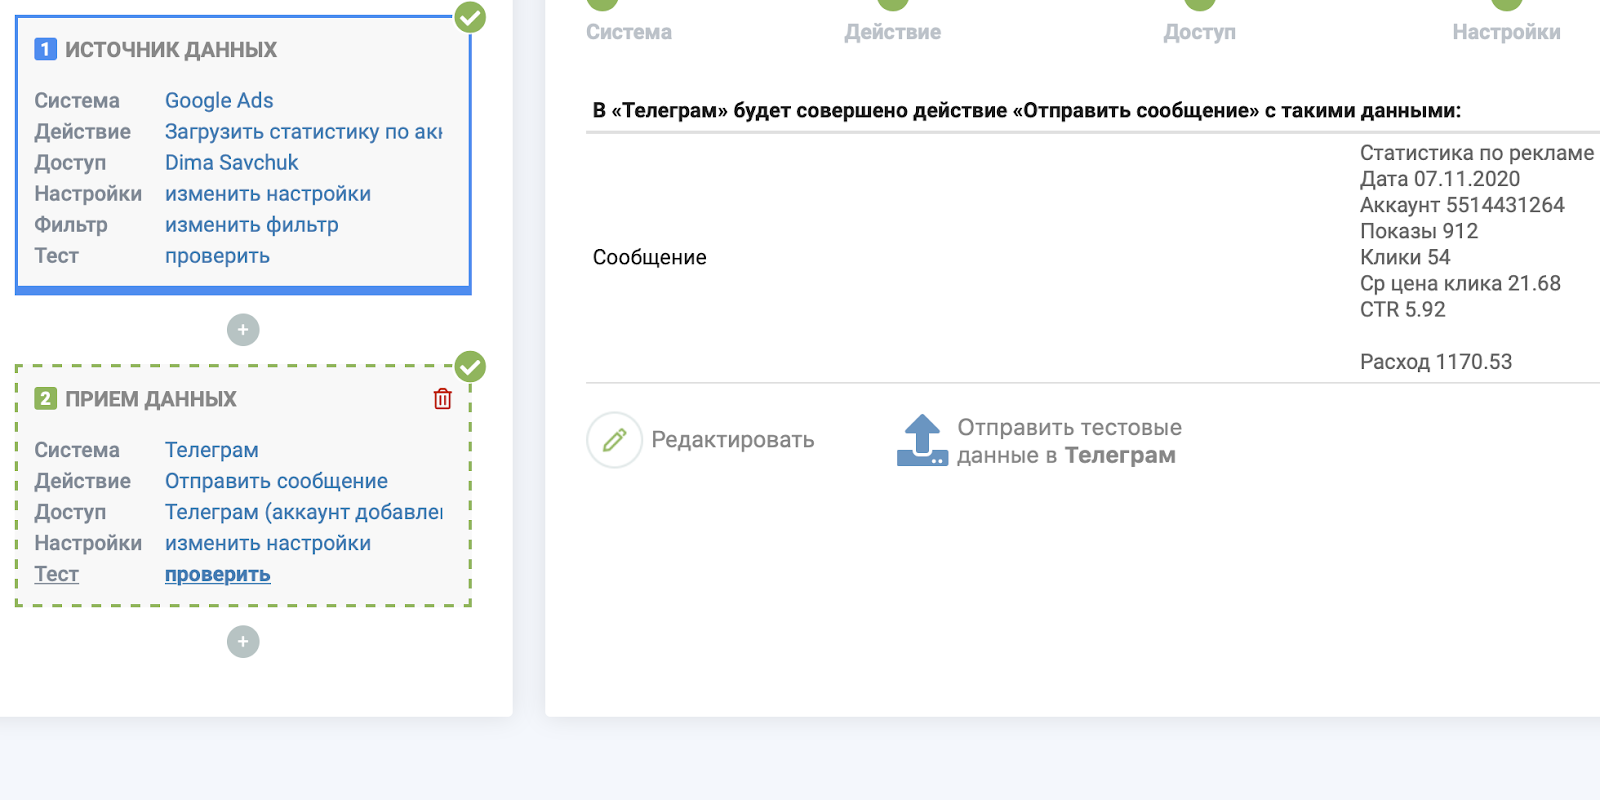
Task: Click the Фильтр label in data source block
Action: [71, 225]
